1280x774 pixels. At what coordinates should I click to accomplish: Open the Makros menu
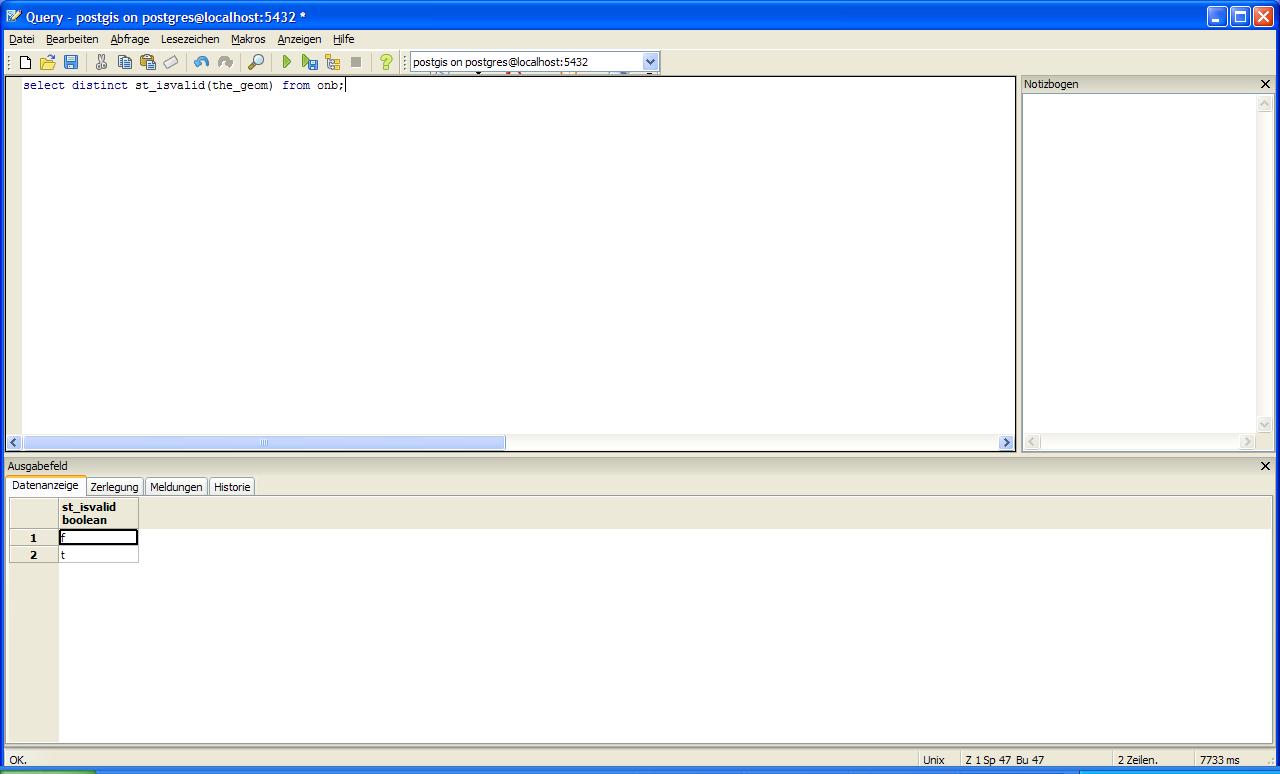[x=248, y=39]
